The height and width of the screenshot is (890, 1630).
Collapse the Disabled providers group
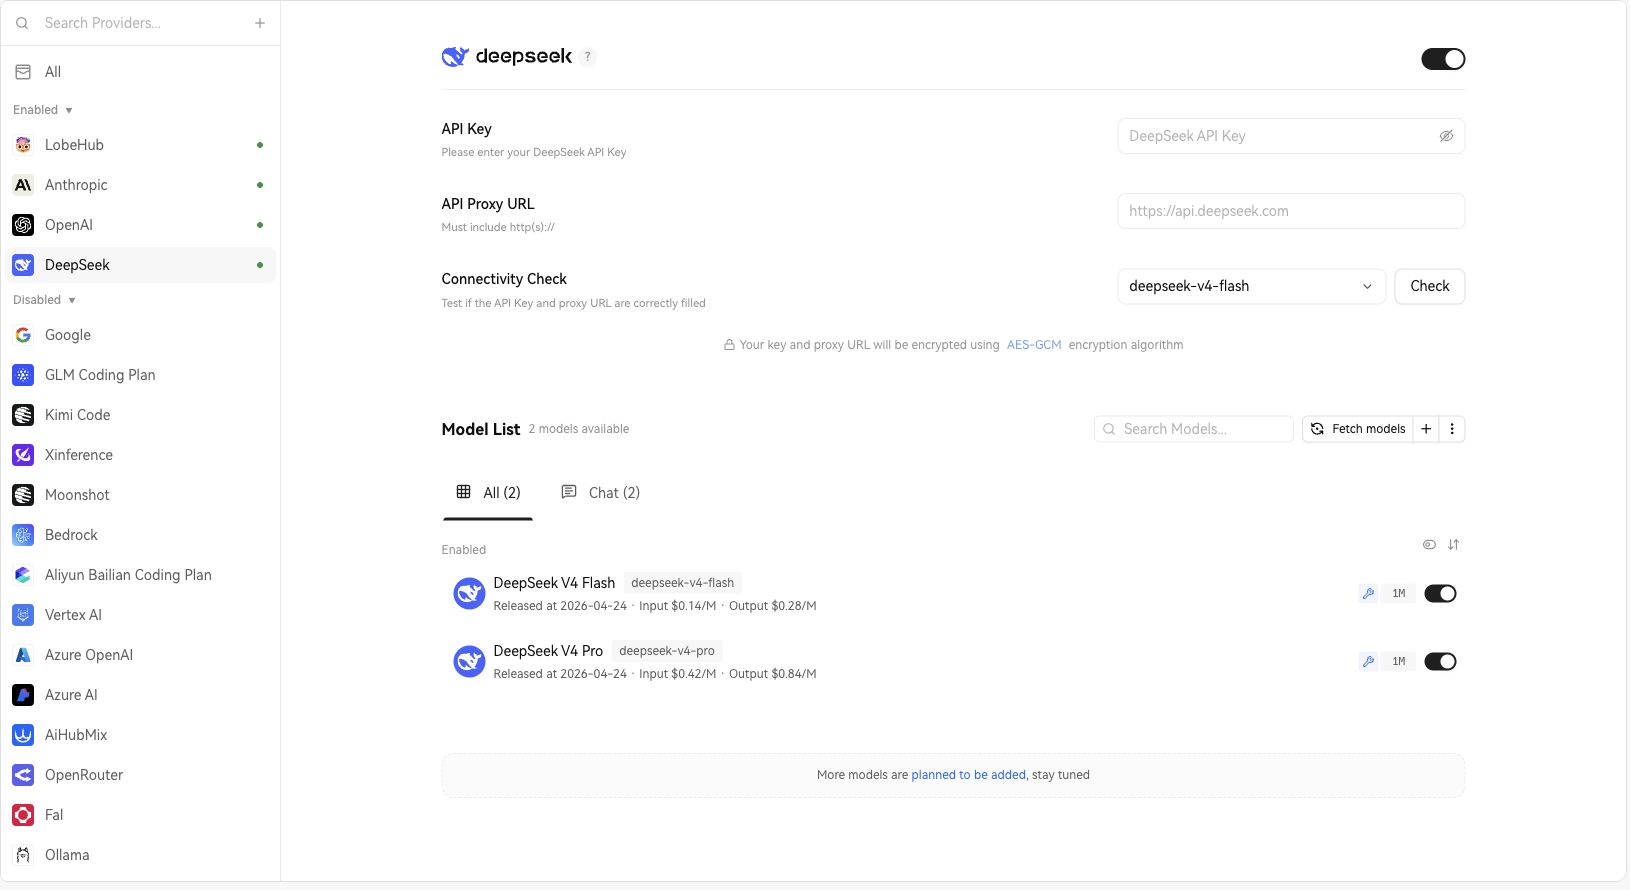(44, 300)
